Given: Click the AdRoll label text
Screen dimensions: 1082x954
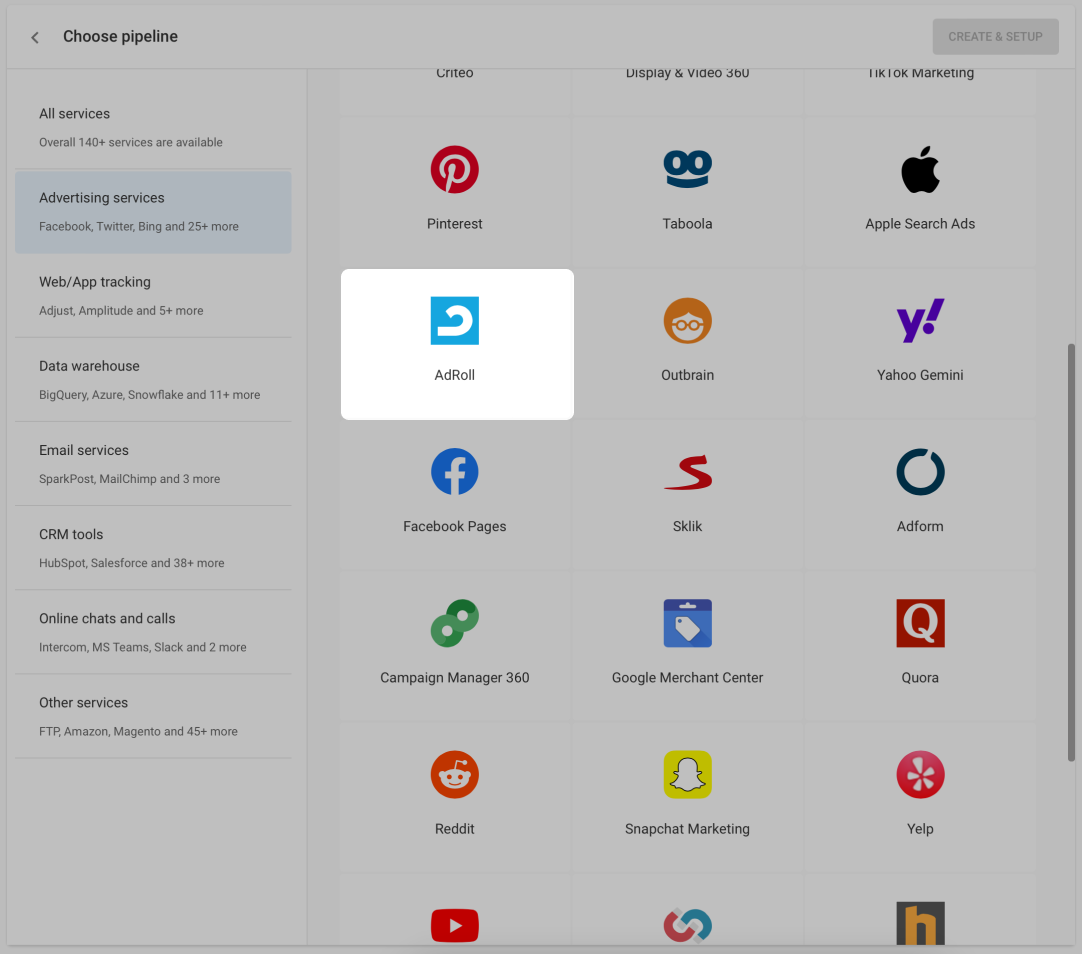Looking at the screenshot, I should (455, 375).
